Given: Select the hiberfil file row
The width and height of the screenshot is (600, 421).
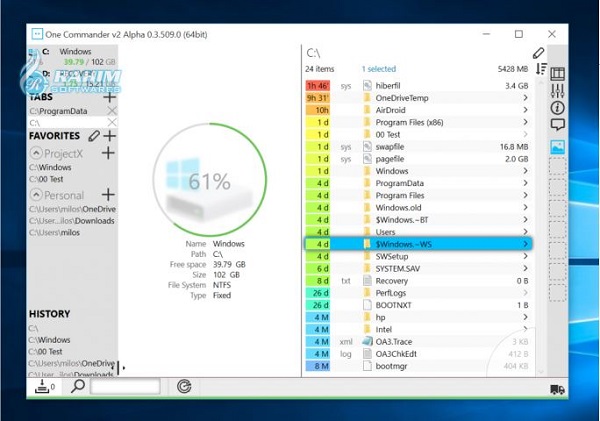Looking at the screenshot, I should click(417, 86).
